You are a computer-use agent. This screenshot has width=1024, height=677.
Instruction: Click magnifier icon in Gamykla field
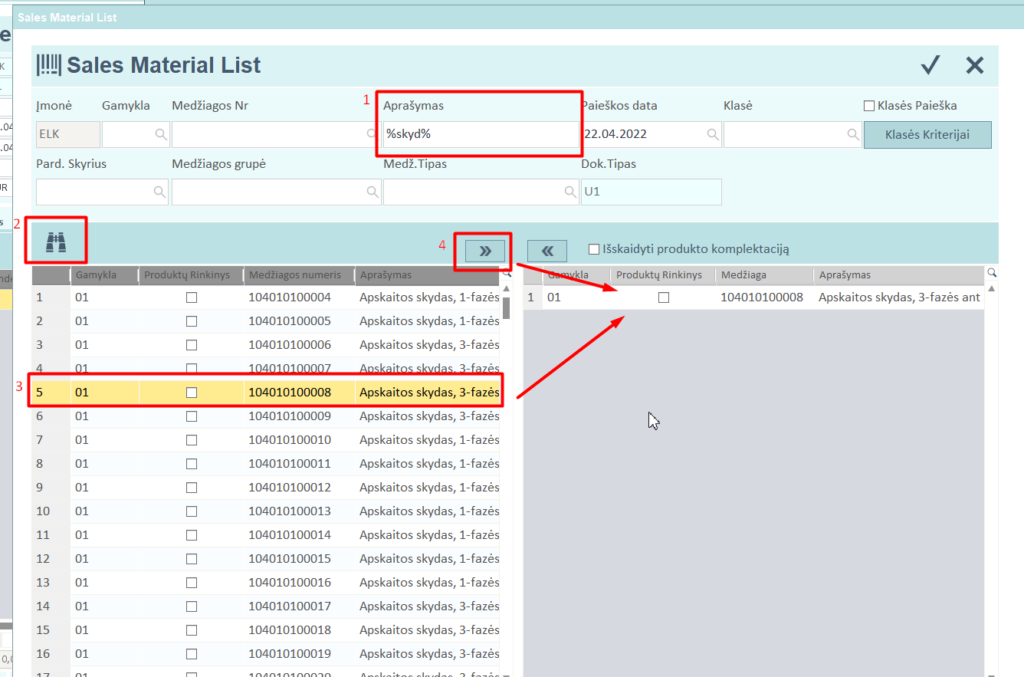pos(160,134)
